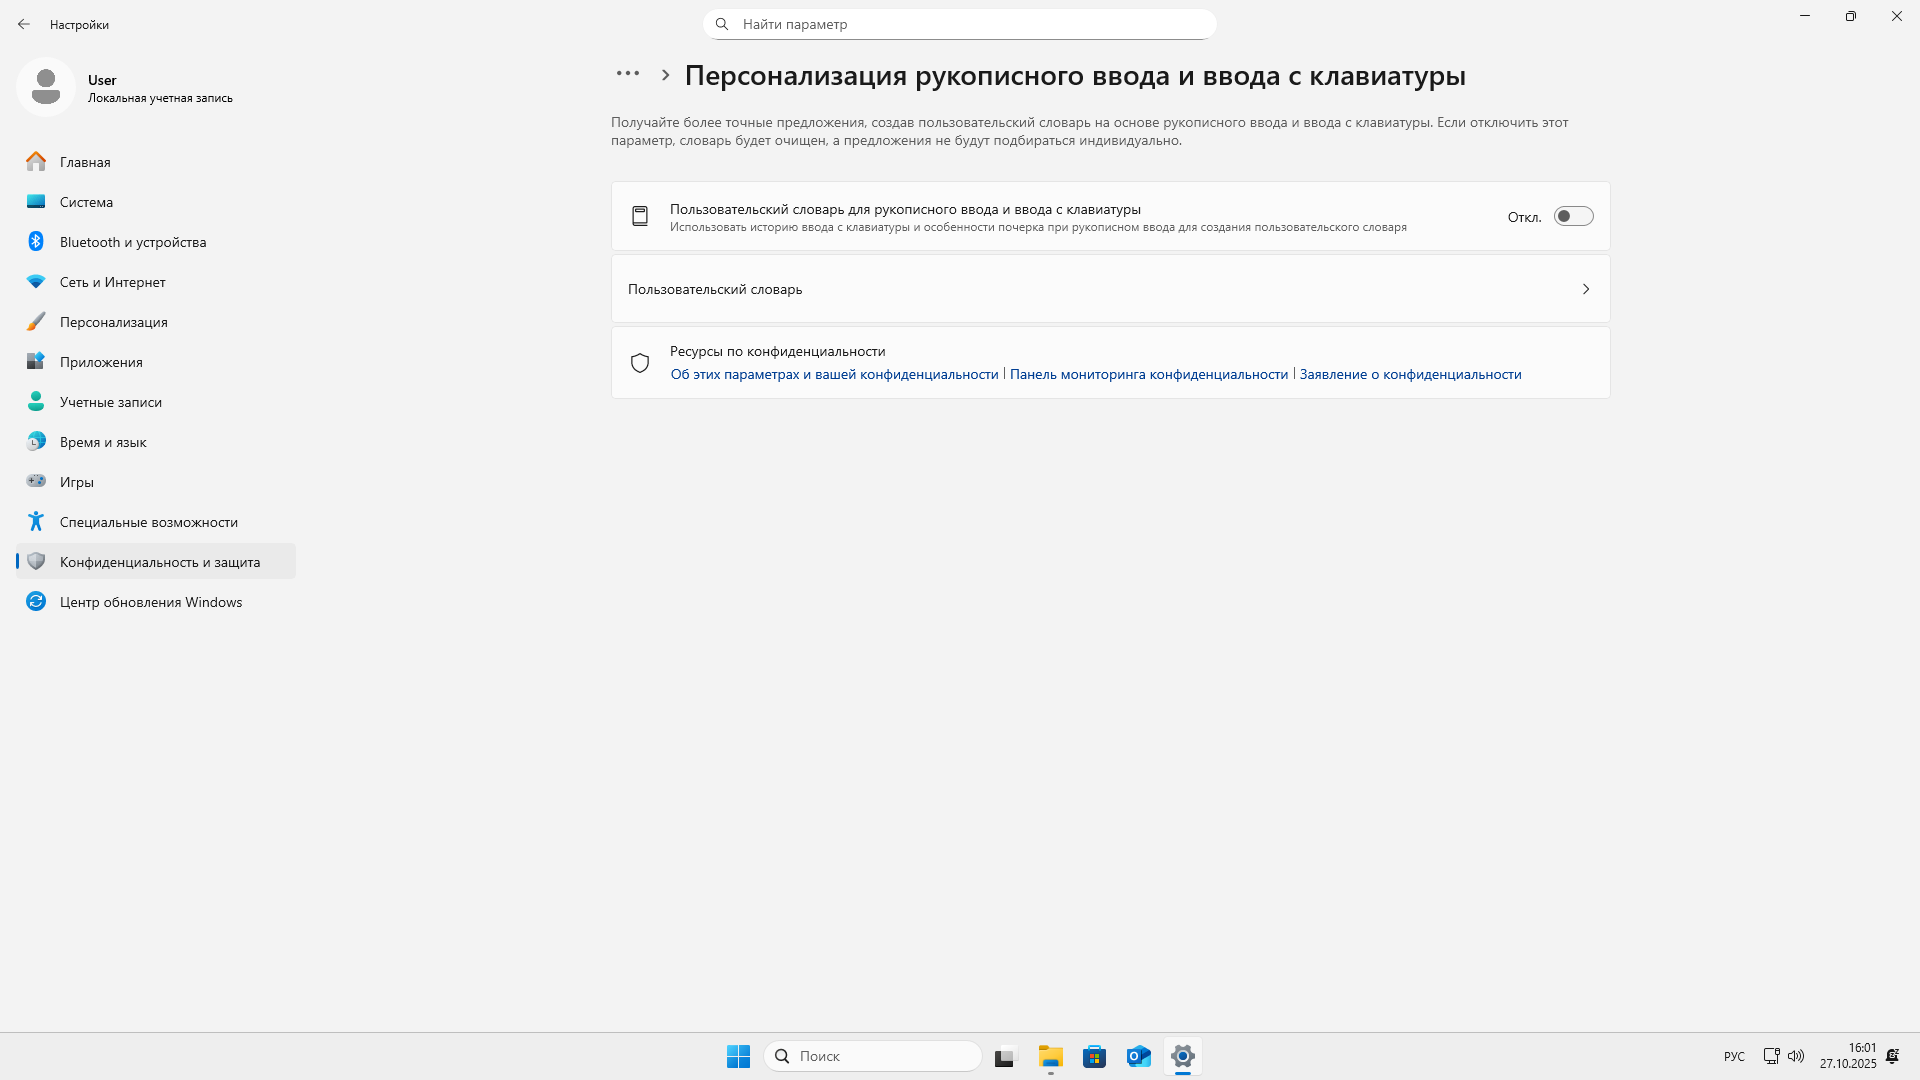Select Учетные записи in sidebar
This screenshot has width=1920, height=1080.
point(110,401)
